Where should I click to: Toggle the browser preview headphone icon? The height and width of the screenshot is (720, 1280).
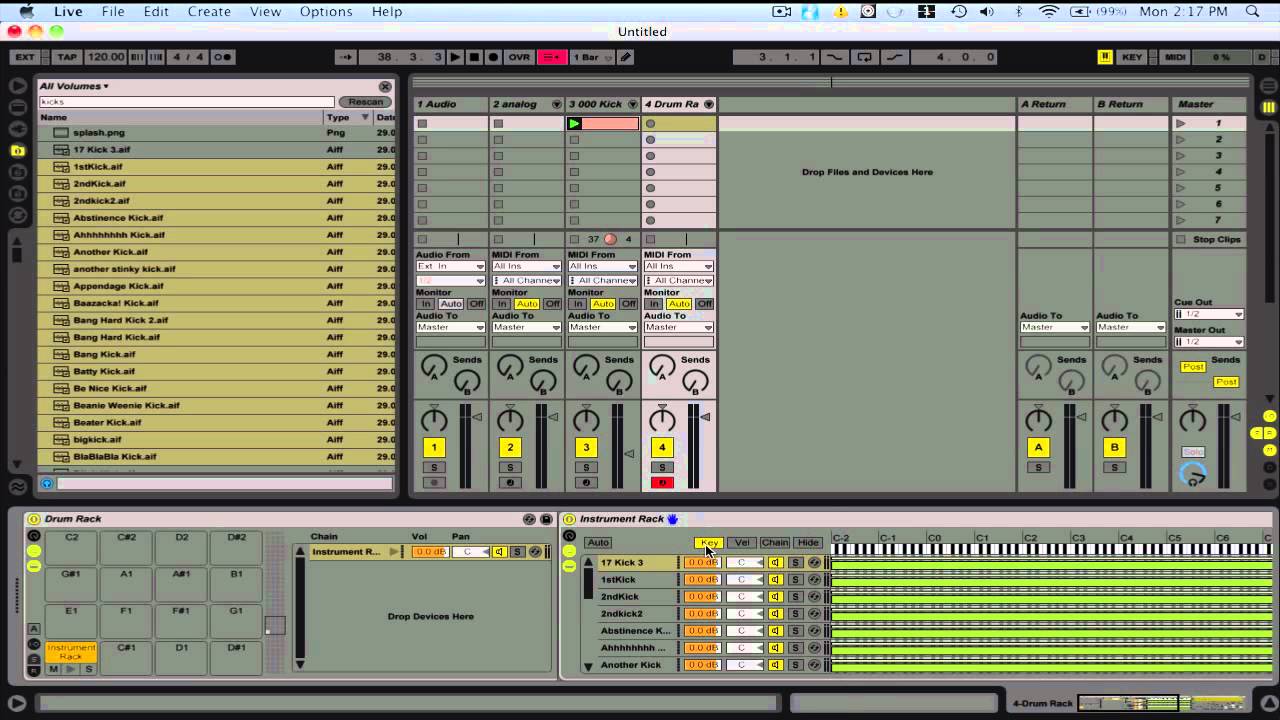click(46, 484)
